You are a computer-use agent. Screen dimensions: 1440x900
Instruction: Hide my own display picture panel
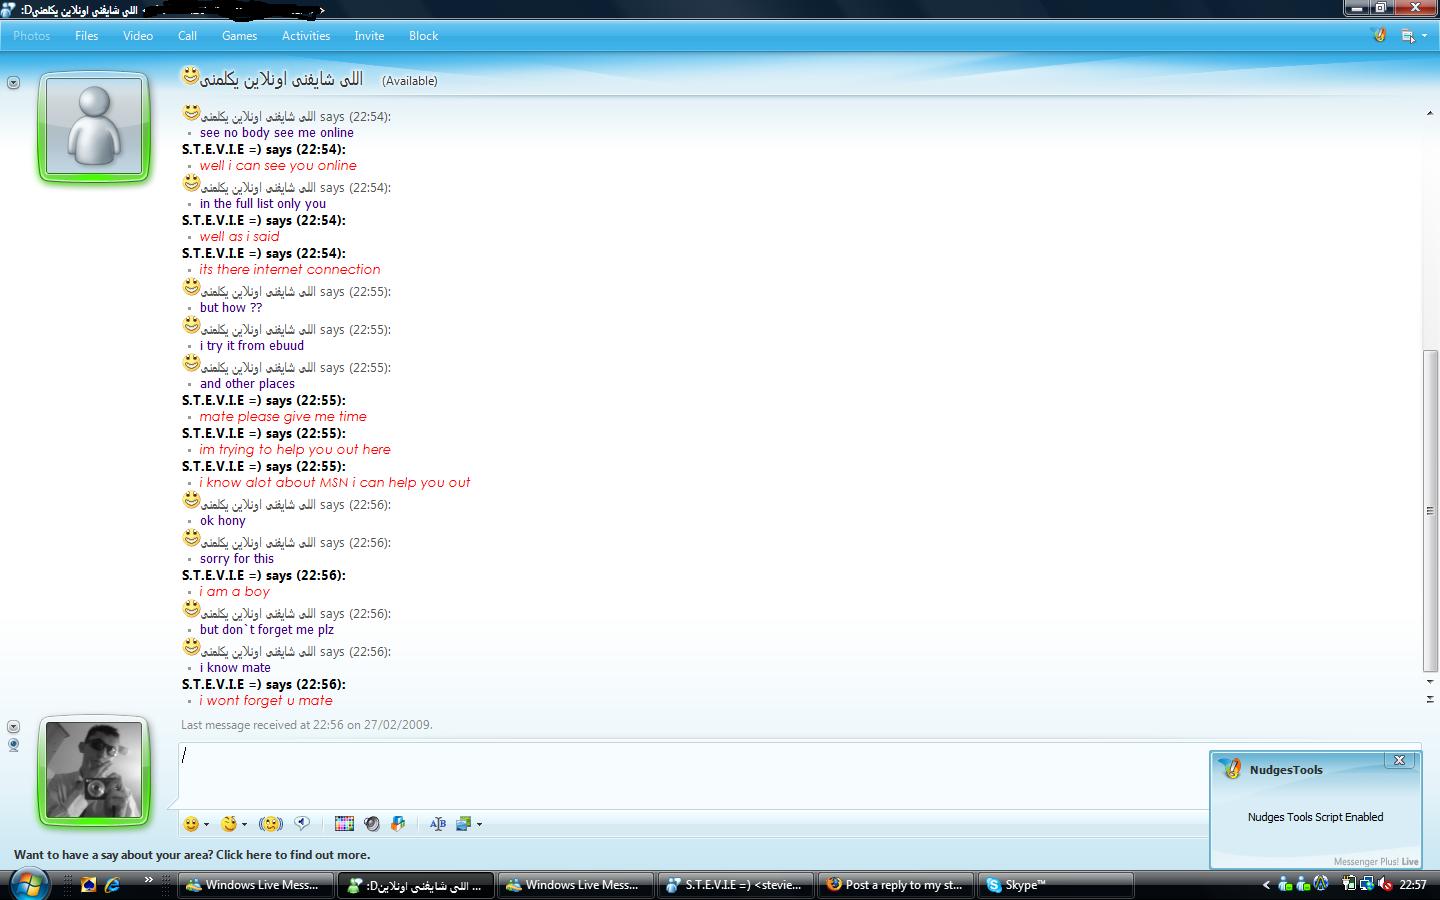point(13,727)
